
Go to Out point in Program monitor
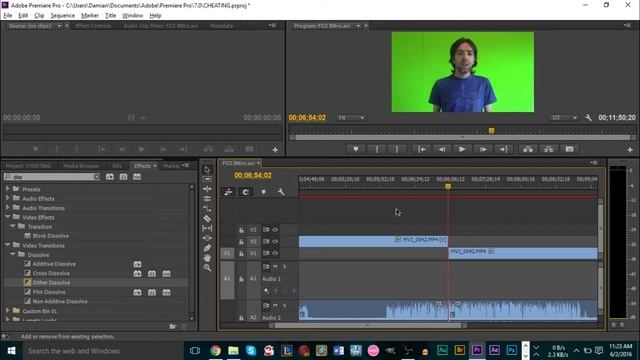[x=504, y=149]
